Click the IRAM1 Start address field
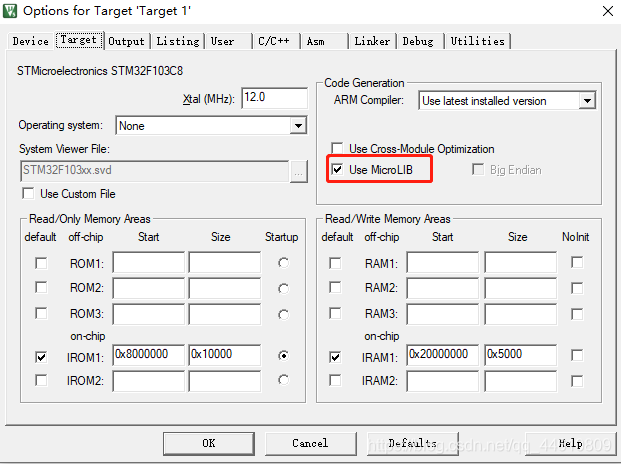621x464 pixels. click(x=442, y=355)
